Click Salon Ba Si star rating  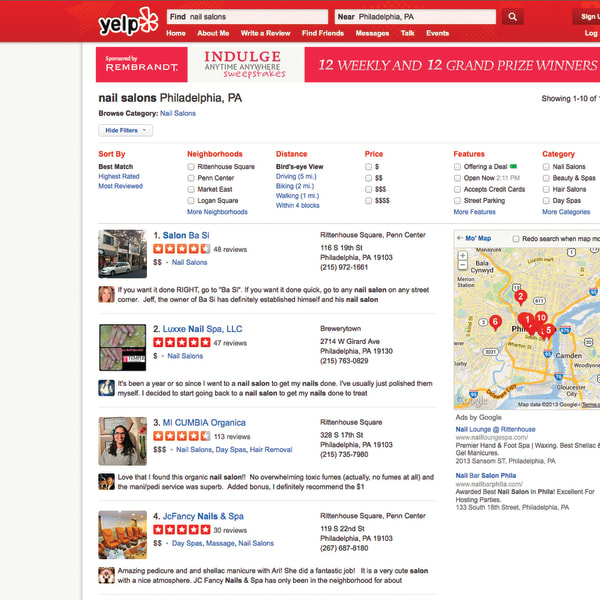[182, 249]
